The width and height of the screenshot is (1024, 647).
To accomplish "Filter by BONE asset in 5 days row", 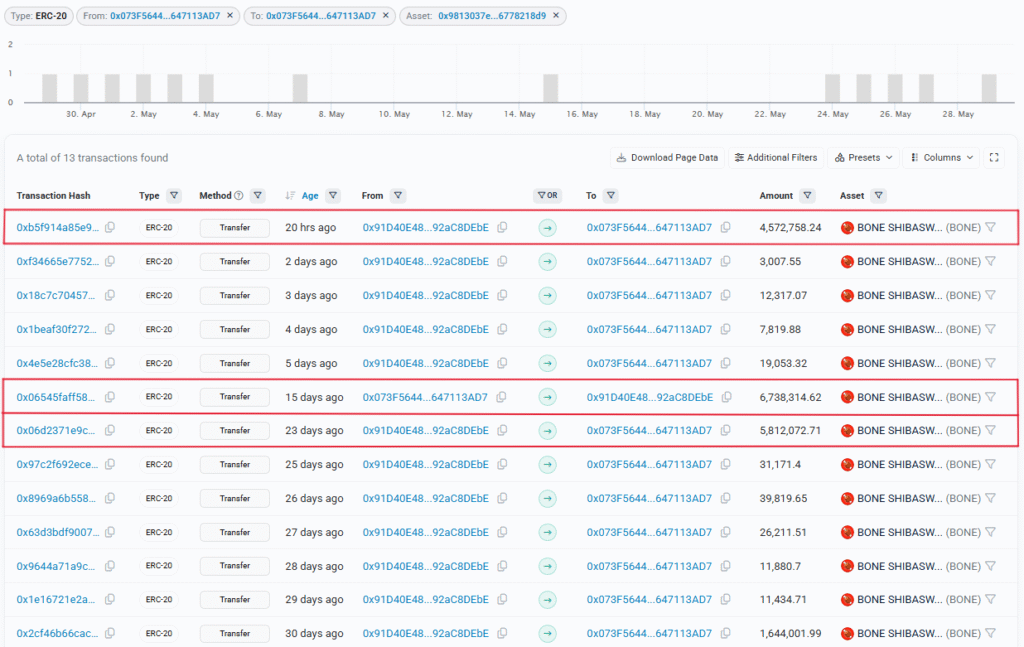I will pos(991,363).
